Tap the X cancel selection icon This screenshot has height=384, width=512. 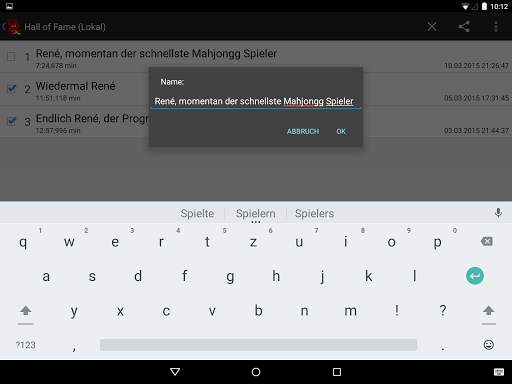tap(432, 27)
